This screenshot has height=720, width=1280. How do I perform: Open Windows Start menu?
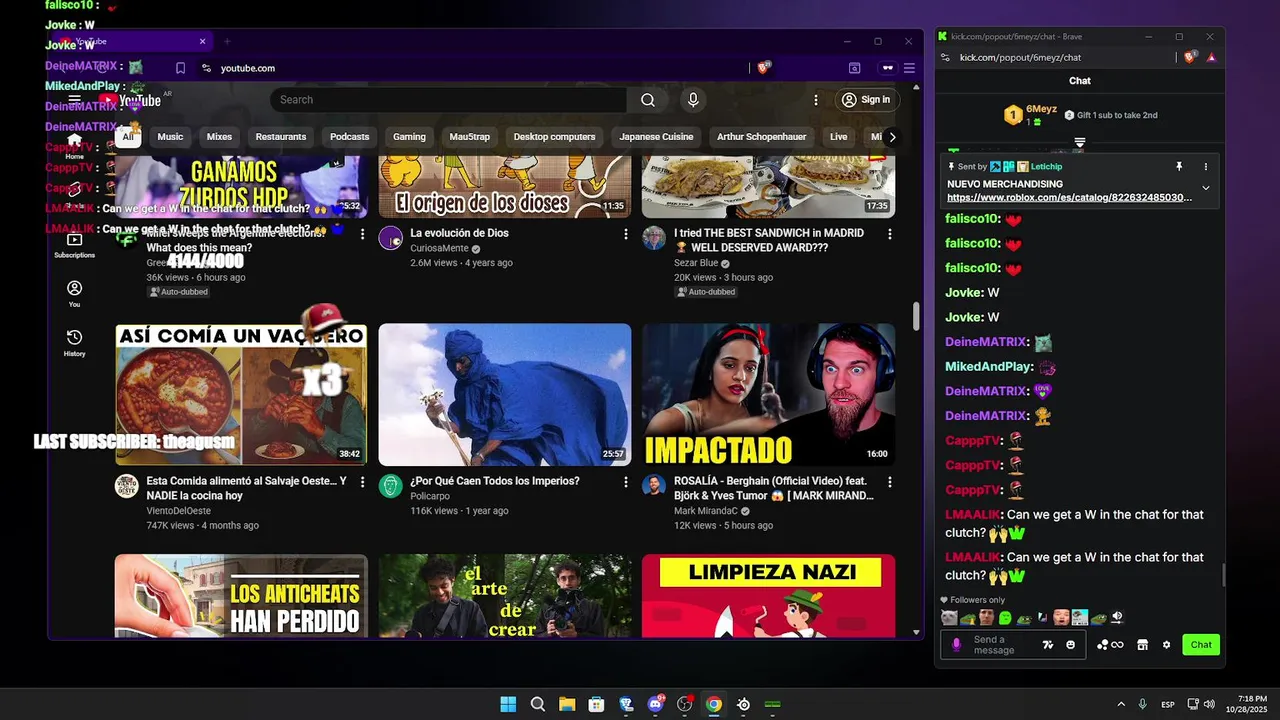click(x=508, y=704)
